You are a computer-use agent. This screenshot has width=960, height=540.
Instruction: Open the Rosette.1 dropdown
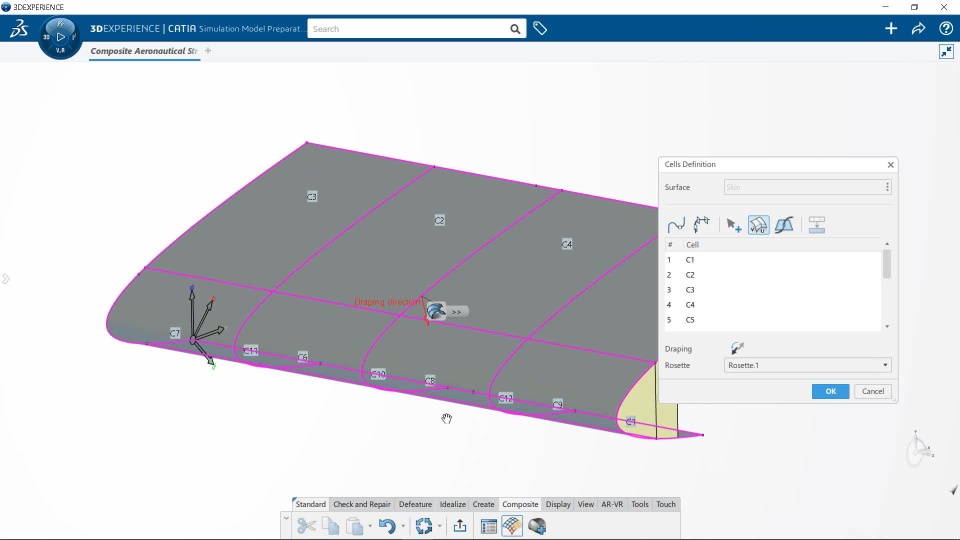[x=808, y=365]
